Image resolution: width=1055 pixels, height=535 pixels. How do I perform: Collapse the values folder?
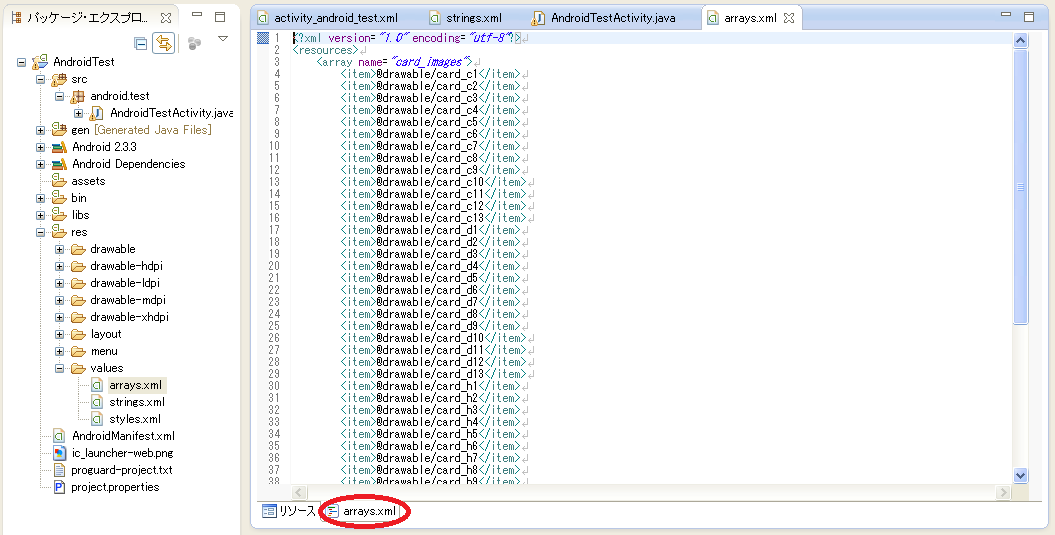click(60, 368)
